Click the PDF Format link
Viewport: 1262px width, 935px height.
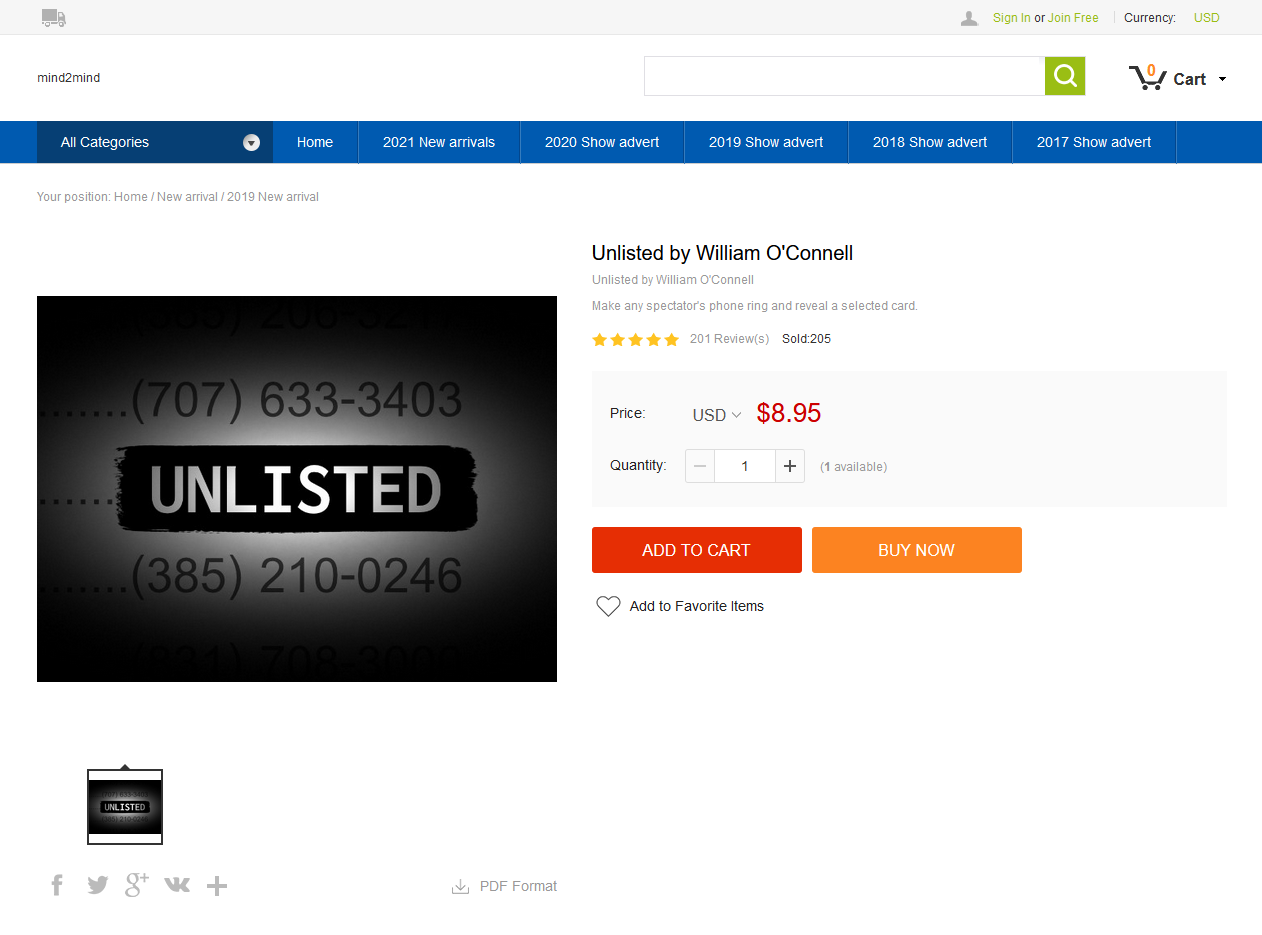point(518,886)
